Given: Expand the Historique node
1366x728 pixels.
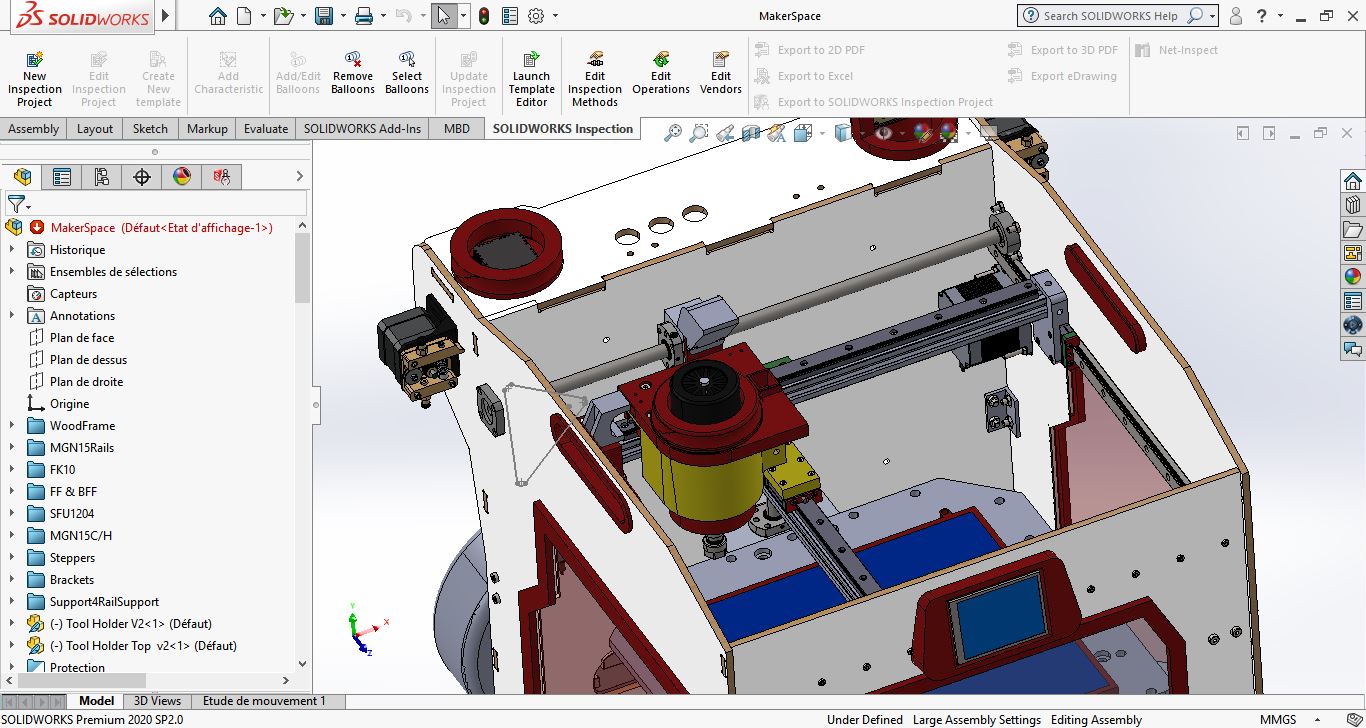Looking at the screenshot, I should tap(12, 250).
